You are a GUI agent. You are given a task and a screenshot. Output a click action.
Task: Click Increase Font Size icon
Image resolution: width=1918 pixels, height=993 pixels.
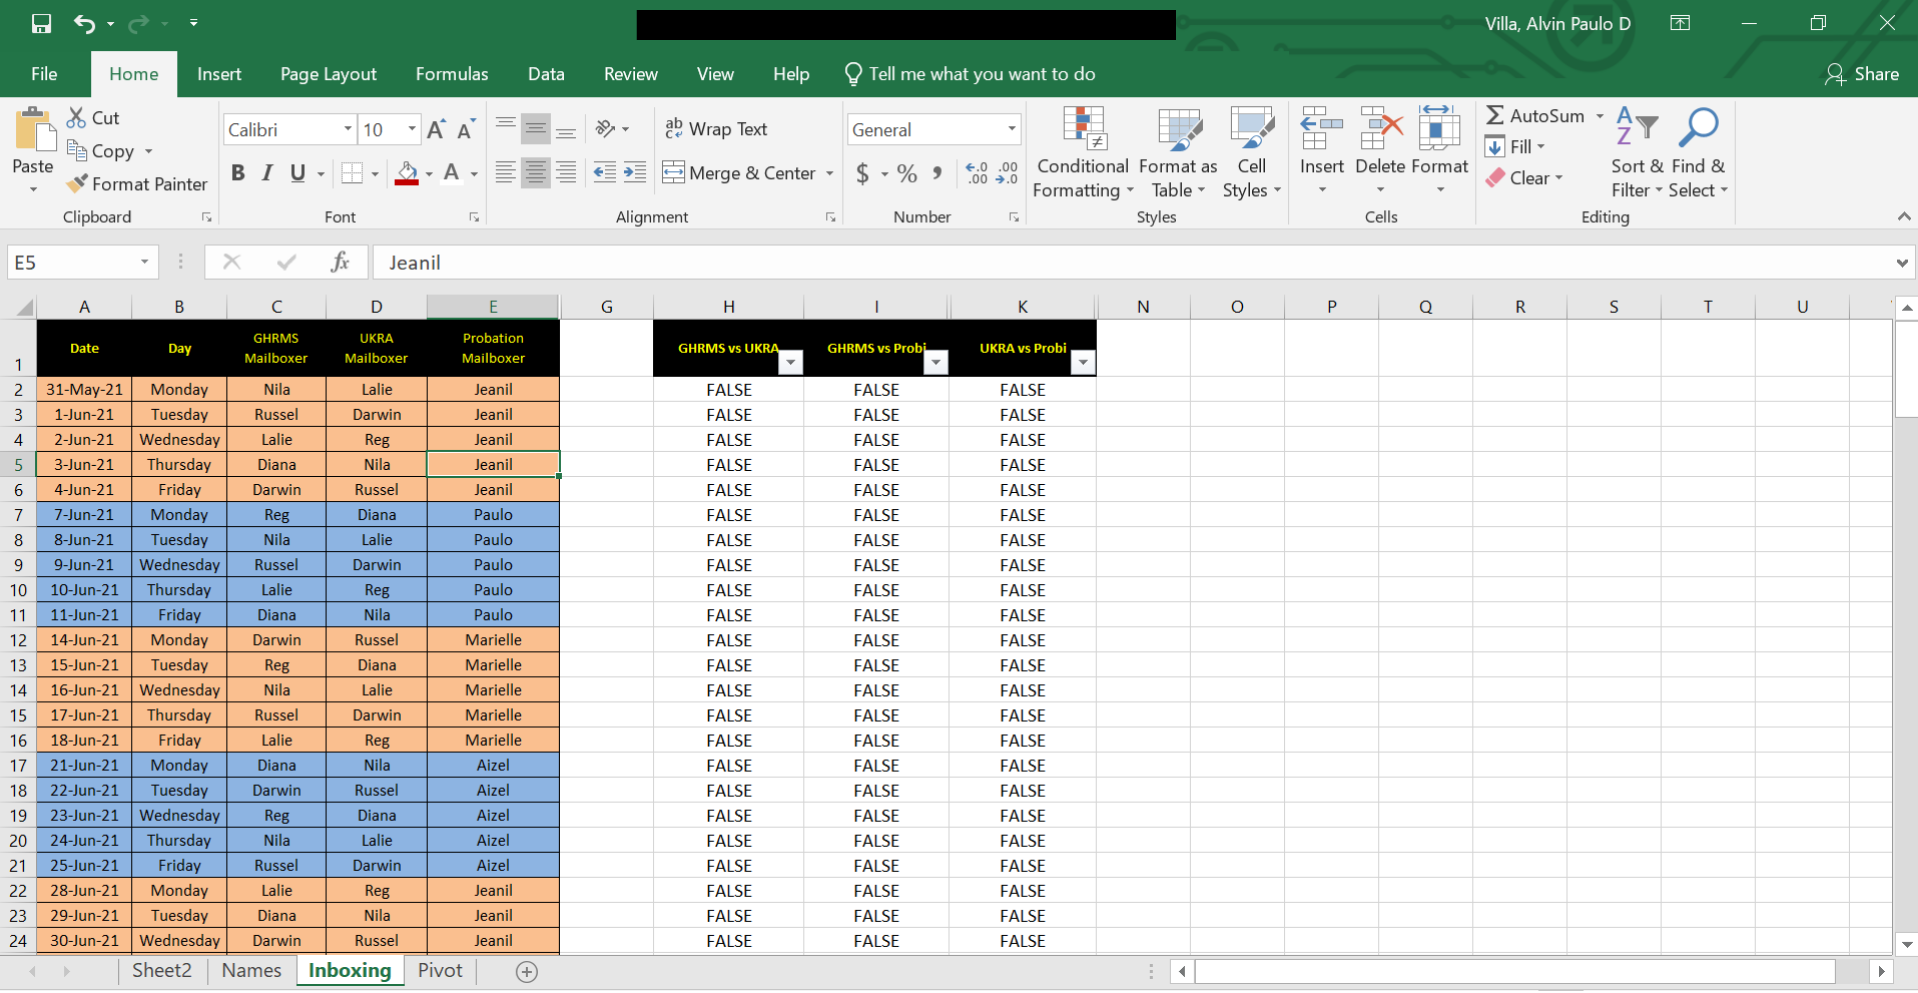click(x=436, y=130)
